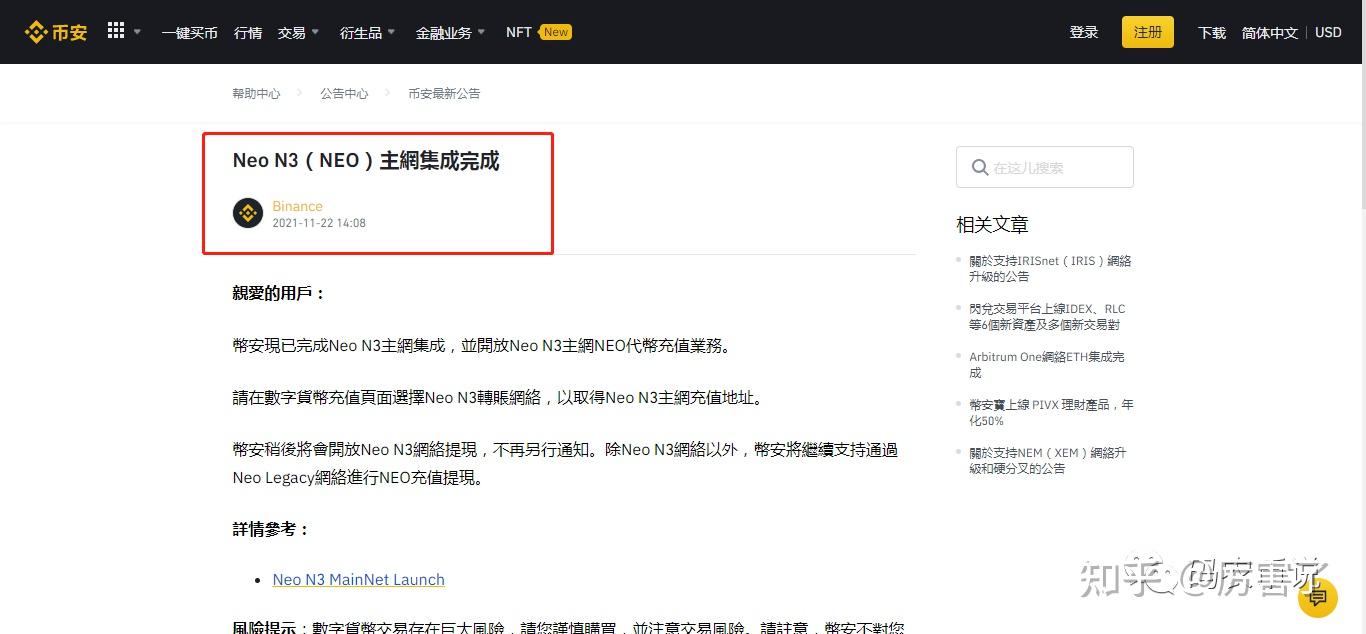Image resolution: width=1366 pixels, height=634 pixels.
Task: Click the article title Neo N3 主網集成完成
Action: (x=365, y=160)
